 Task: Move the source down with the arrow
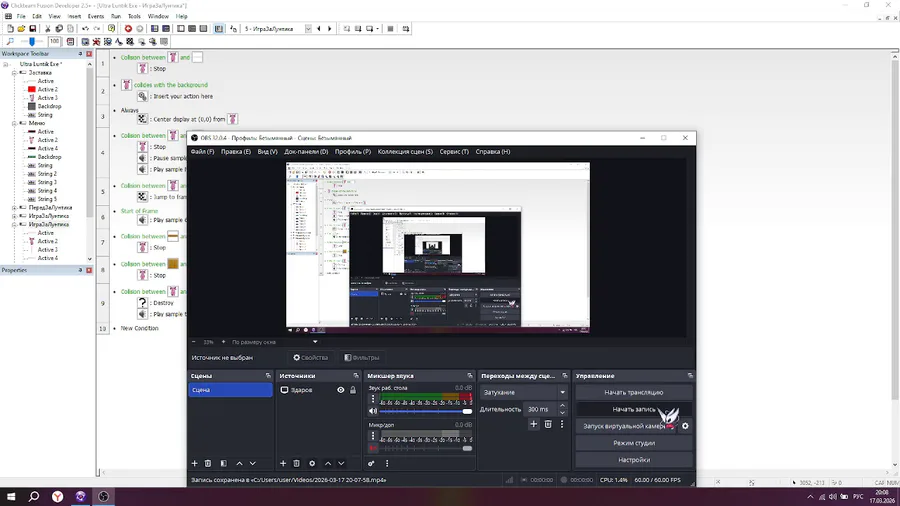coord(341,464)
